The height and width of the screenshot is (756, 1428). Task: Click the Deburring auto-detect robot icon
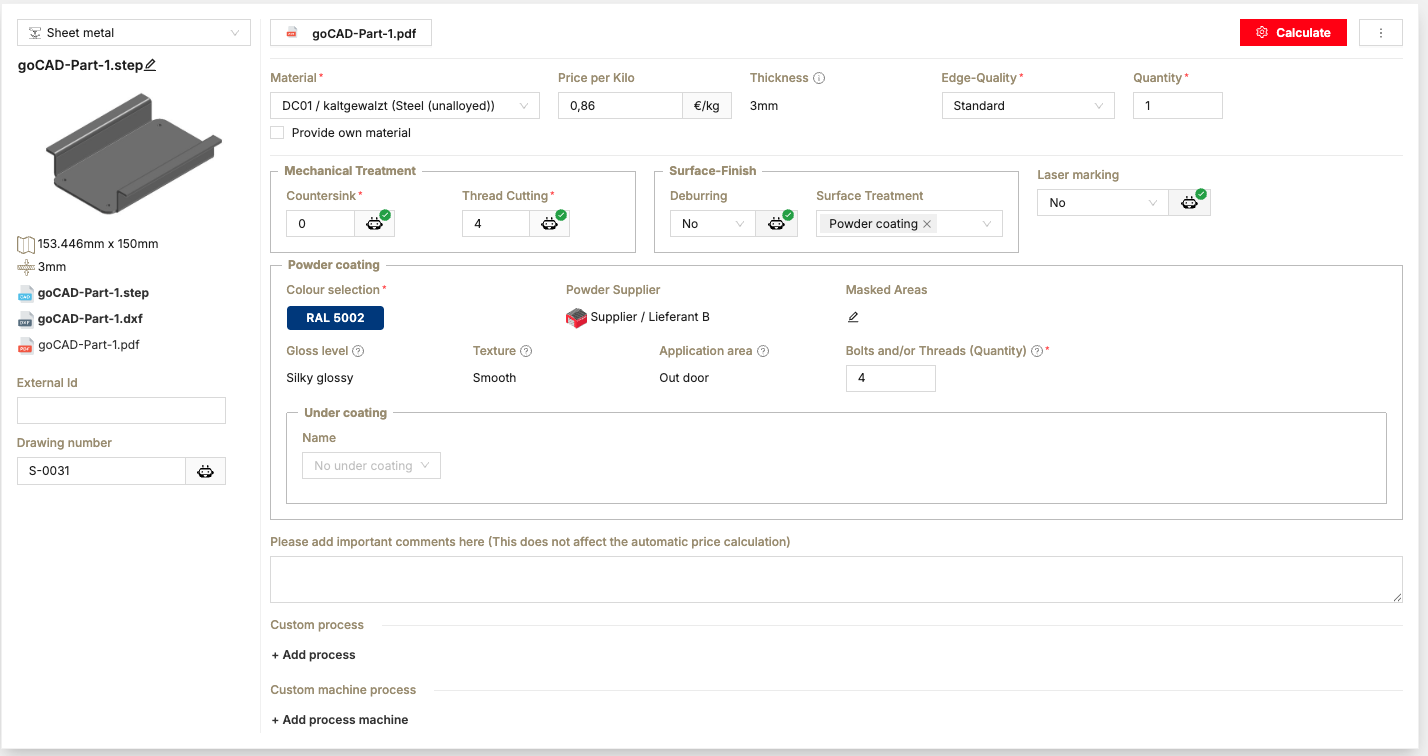[x=776, y=224]
